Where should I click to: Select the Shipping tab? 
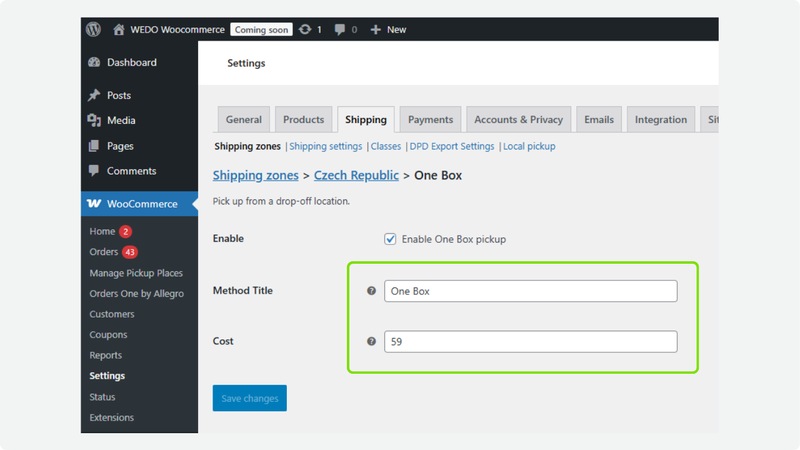click(366, 119)
